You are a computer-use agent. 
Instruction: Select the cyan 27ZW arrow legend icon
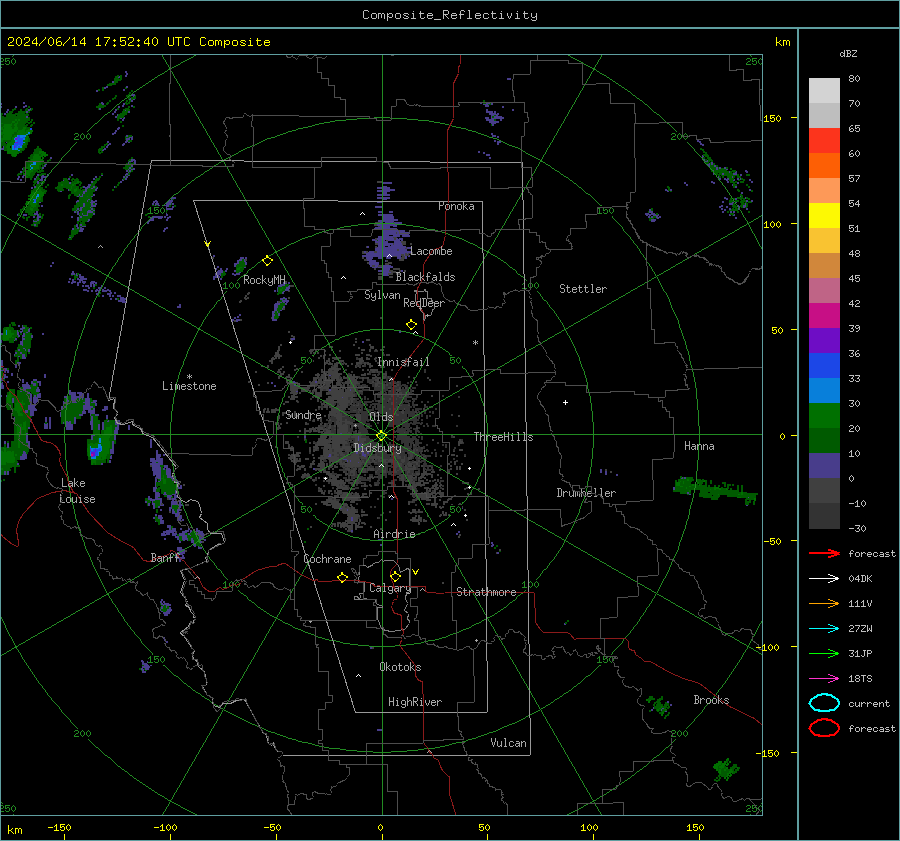(824, 629)
